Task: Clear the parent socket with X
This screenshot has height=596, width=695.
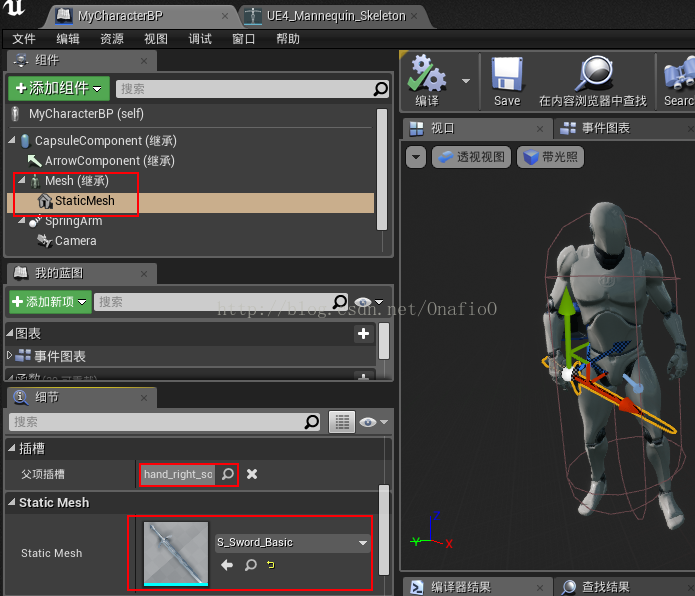Action: point(252,474)
